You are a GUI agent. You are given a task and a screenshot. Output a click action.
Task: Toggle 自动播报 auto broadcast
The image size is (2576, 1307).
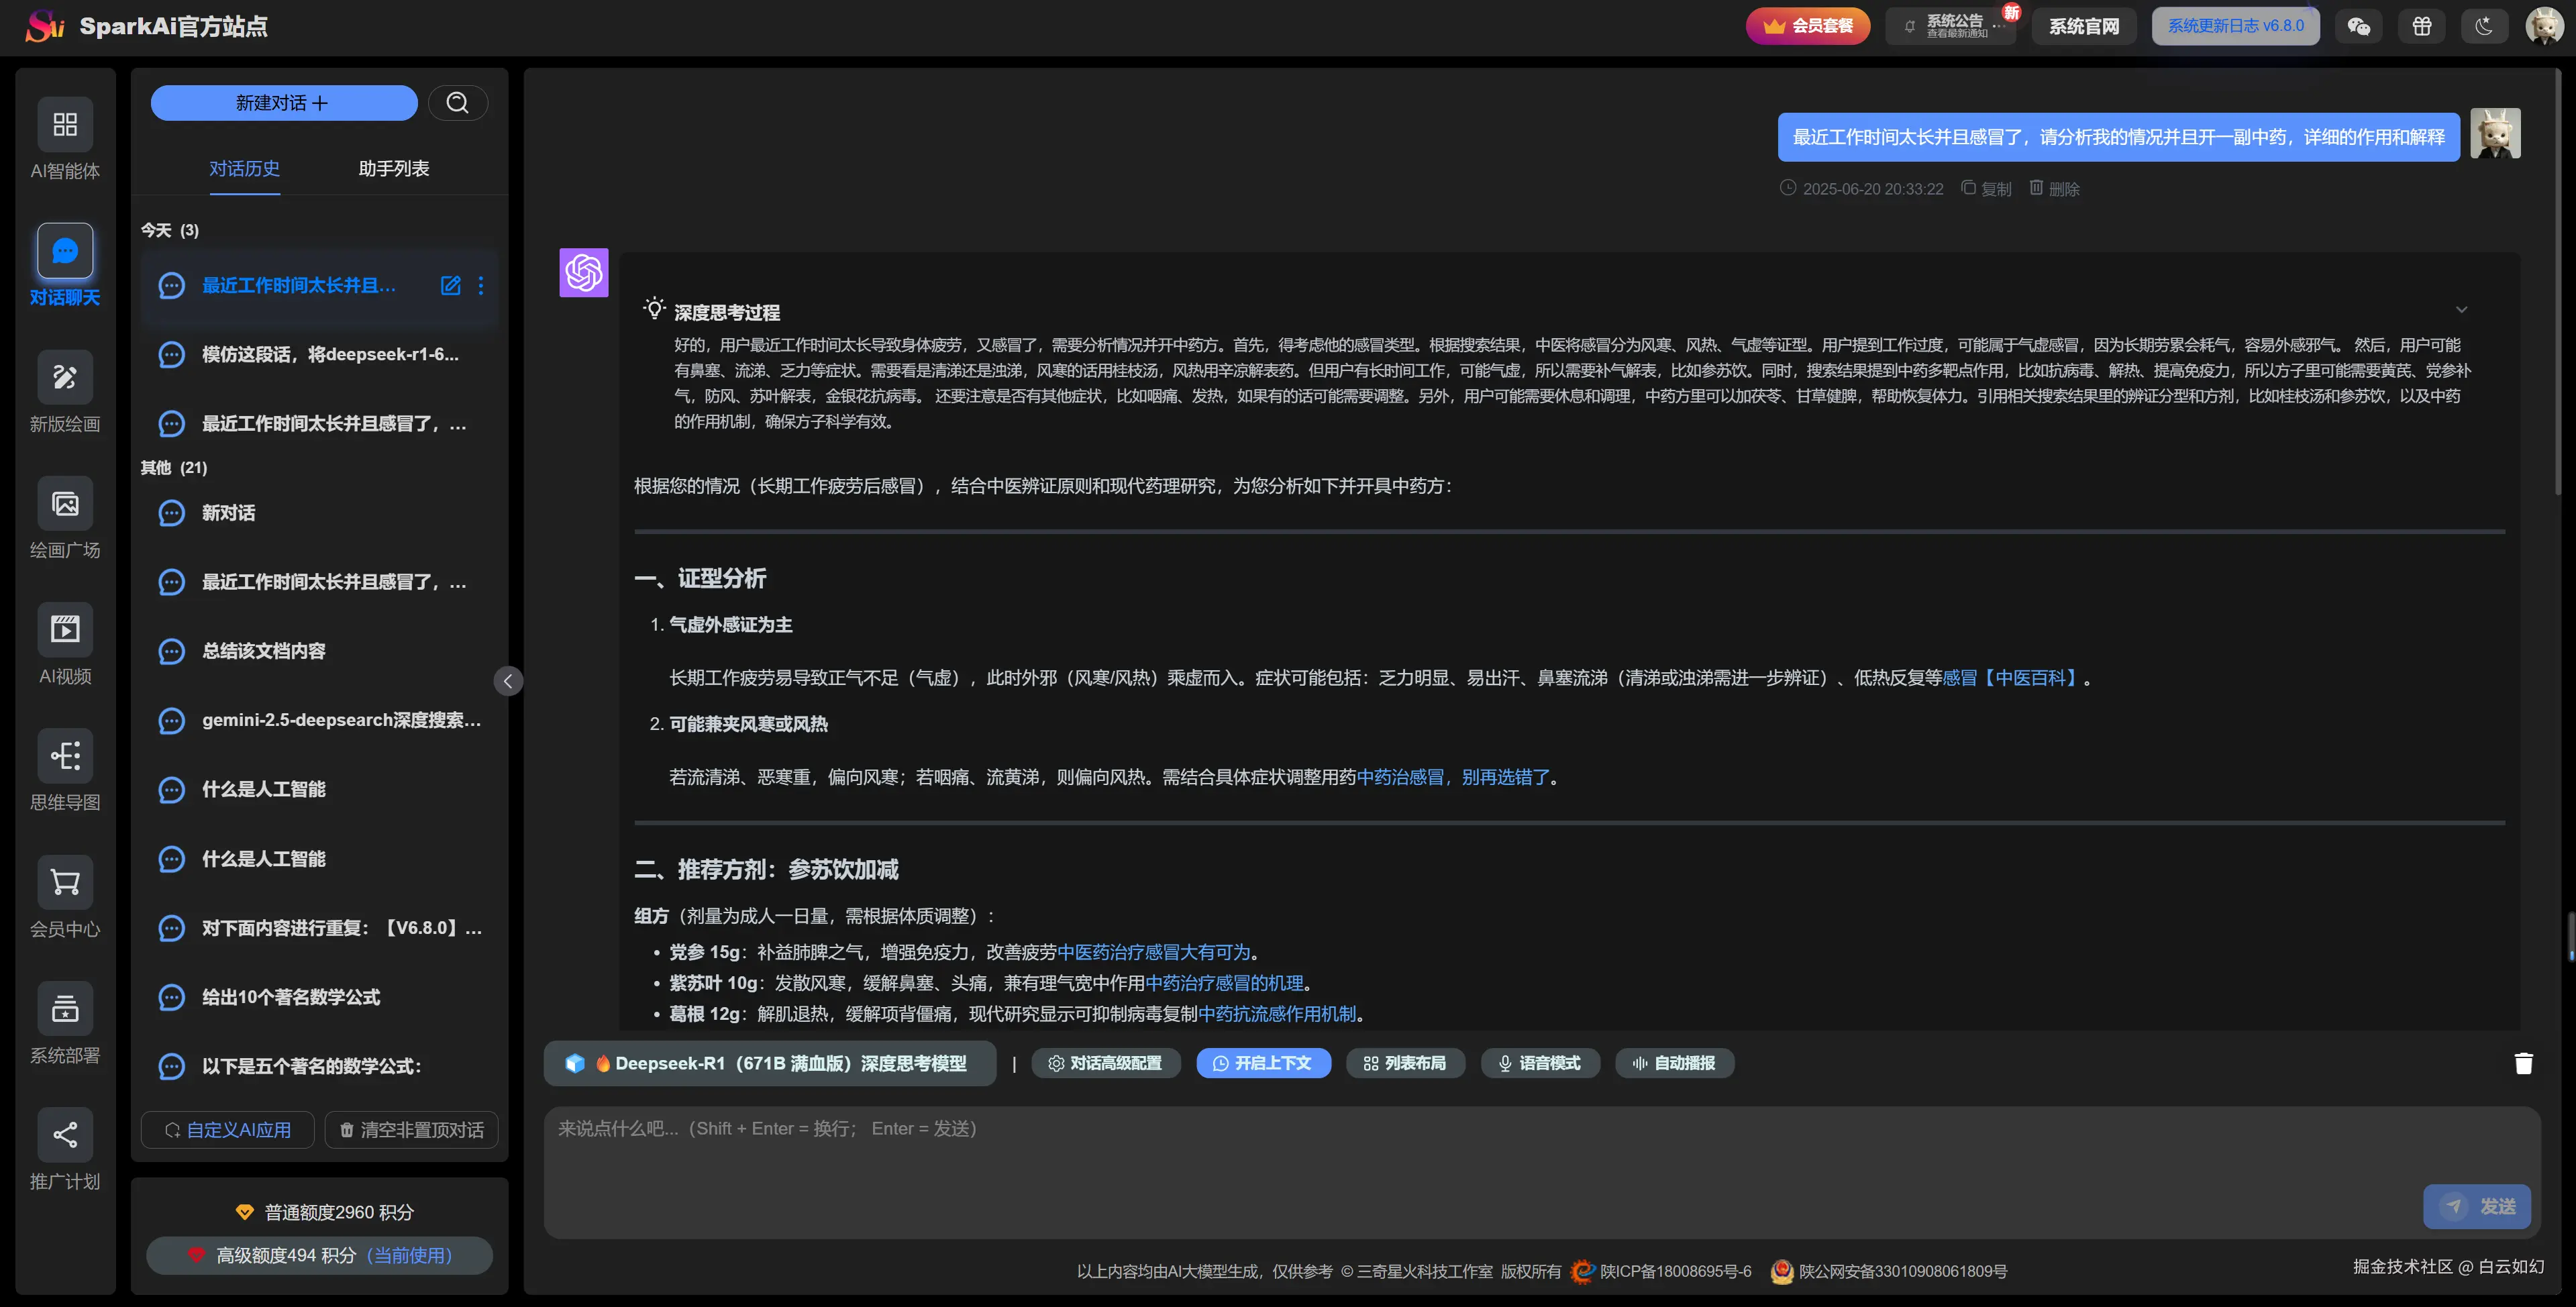(x=1673, y=1063)
